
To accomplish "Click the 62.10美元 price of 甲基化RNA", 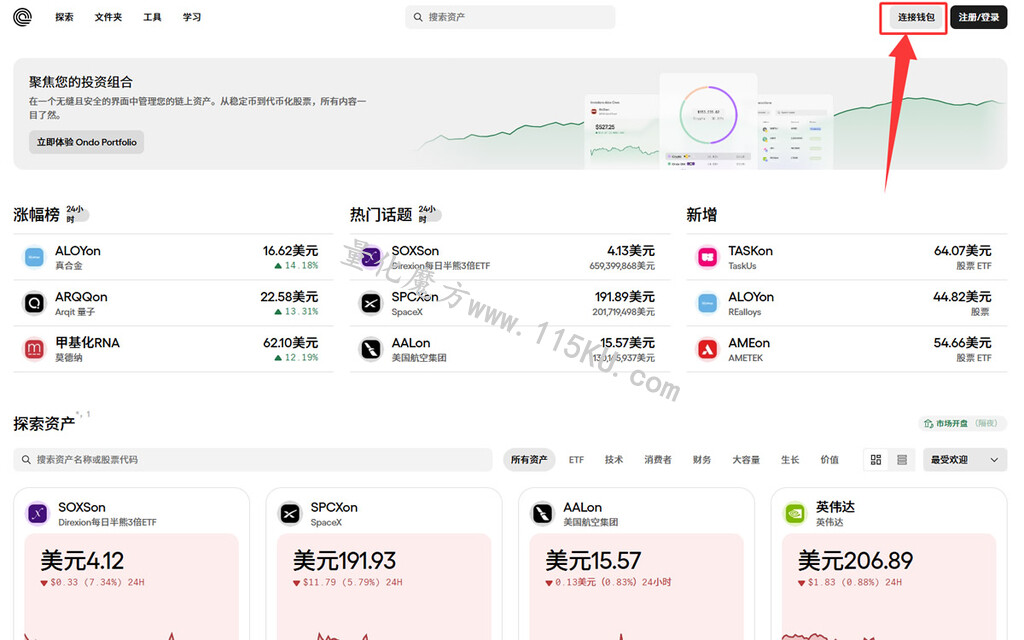I will pyautogui.click(x=290, y=343).
